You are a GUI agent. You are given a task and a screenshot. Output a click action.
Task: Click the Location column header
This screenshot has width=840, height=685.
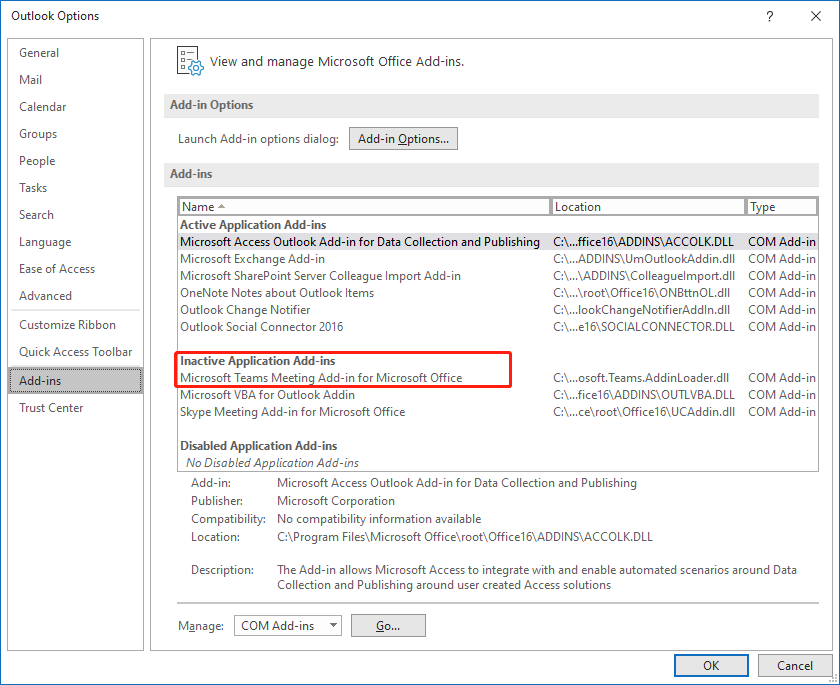tap(648, 206)
